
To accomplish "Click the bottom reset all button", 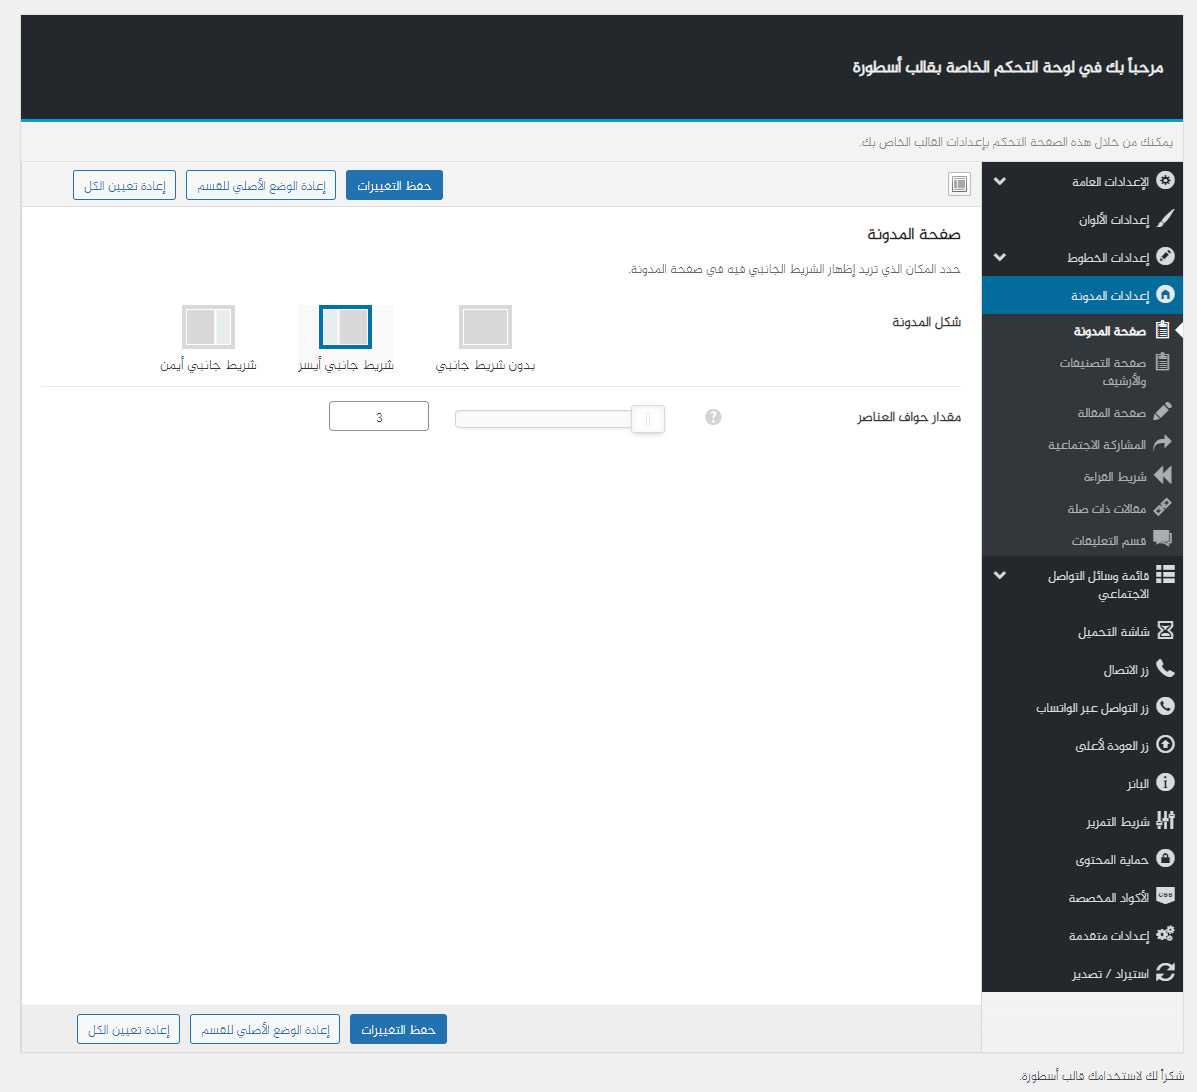I will tap(128, 1029).
